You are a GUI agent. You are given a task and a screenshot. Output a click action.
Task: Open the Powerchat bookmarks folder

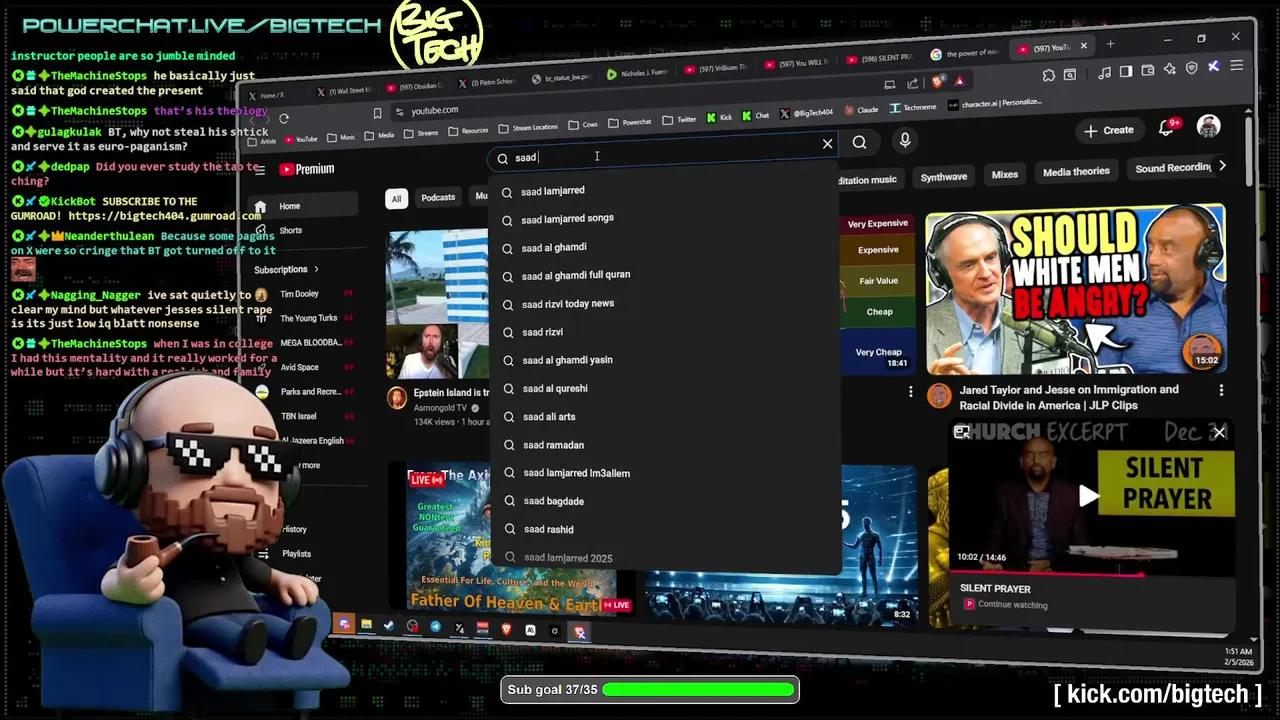point(630,122)
